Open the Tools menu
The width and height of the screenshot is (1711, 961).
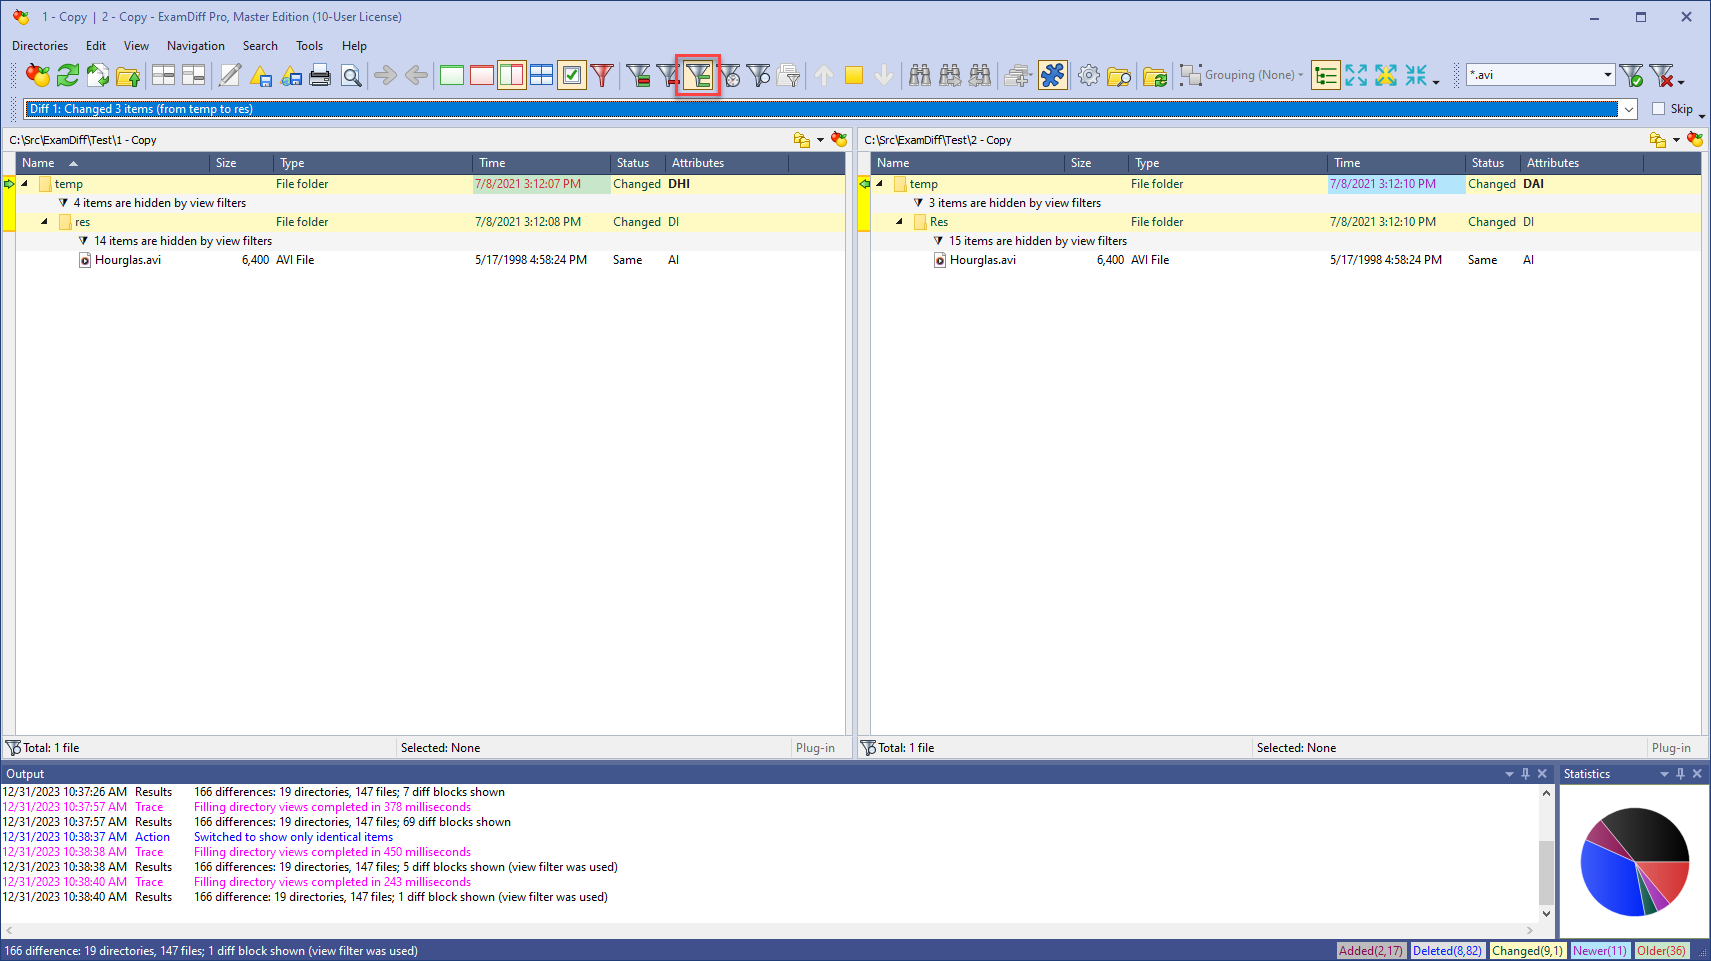coord(309,46)
